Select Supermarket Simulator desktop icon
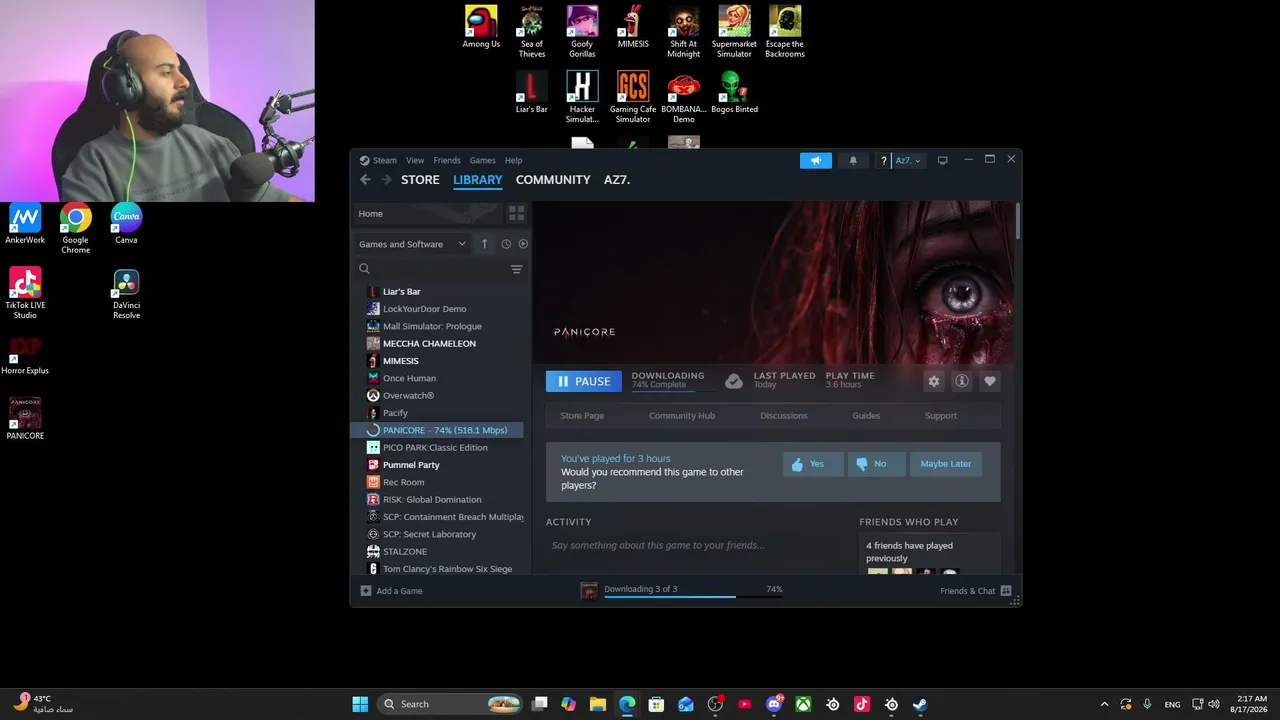The width and height of the screenshot is (1280, 720). click(x=734, y=32)
